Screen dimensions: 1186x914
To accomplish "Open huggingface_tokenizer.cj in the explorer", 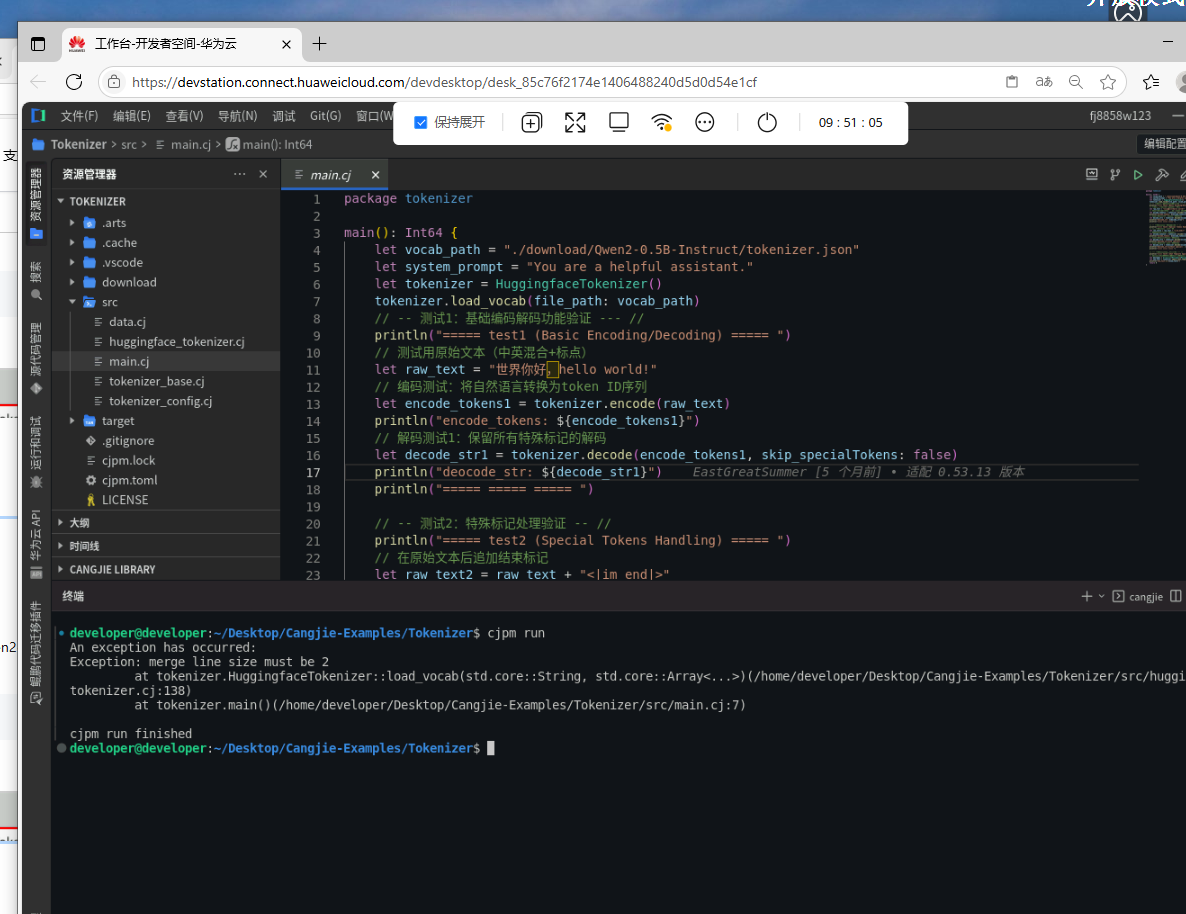I will pyautogui.click(x=176, y=342).
